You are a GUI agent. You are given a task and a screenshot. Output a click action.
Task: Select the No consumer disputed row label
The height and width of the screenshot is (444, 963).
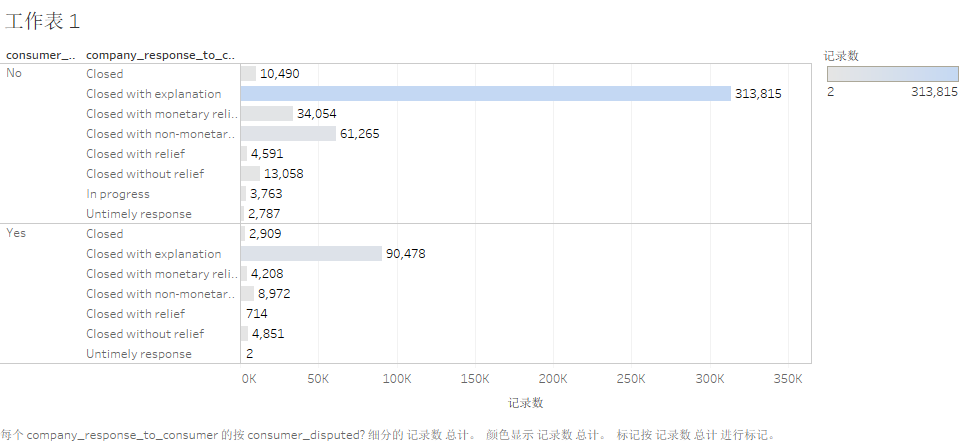pos(15,73)
